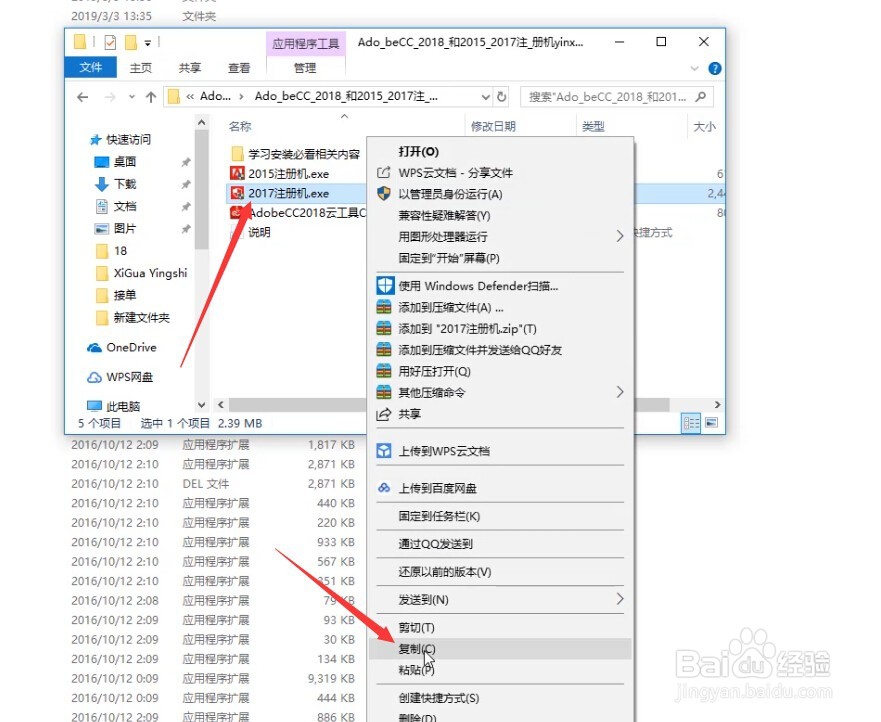
Task: Switch to details view layout icon
Action: tap(691, 423)
